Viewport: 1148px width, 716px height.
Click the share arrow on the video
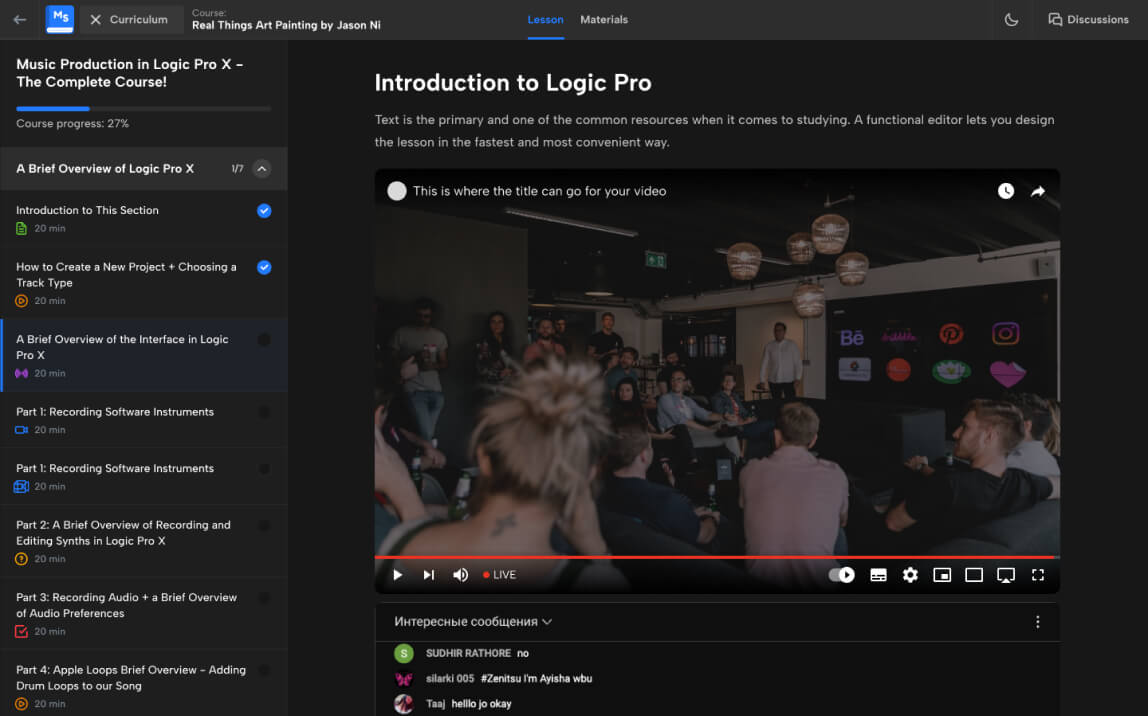coord(1038,191)
